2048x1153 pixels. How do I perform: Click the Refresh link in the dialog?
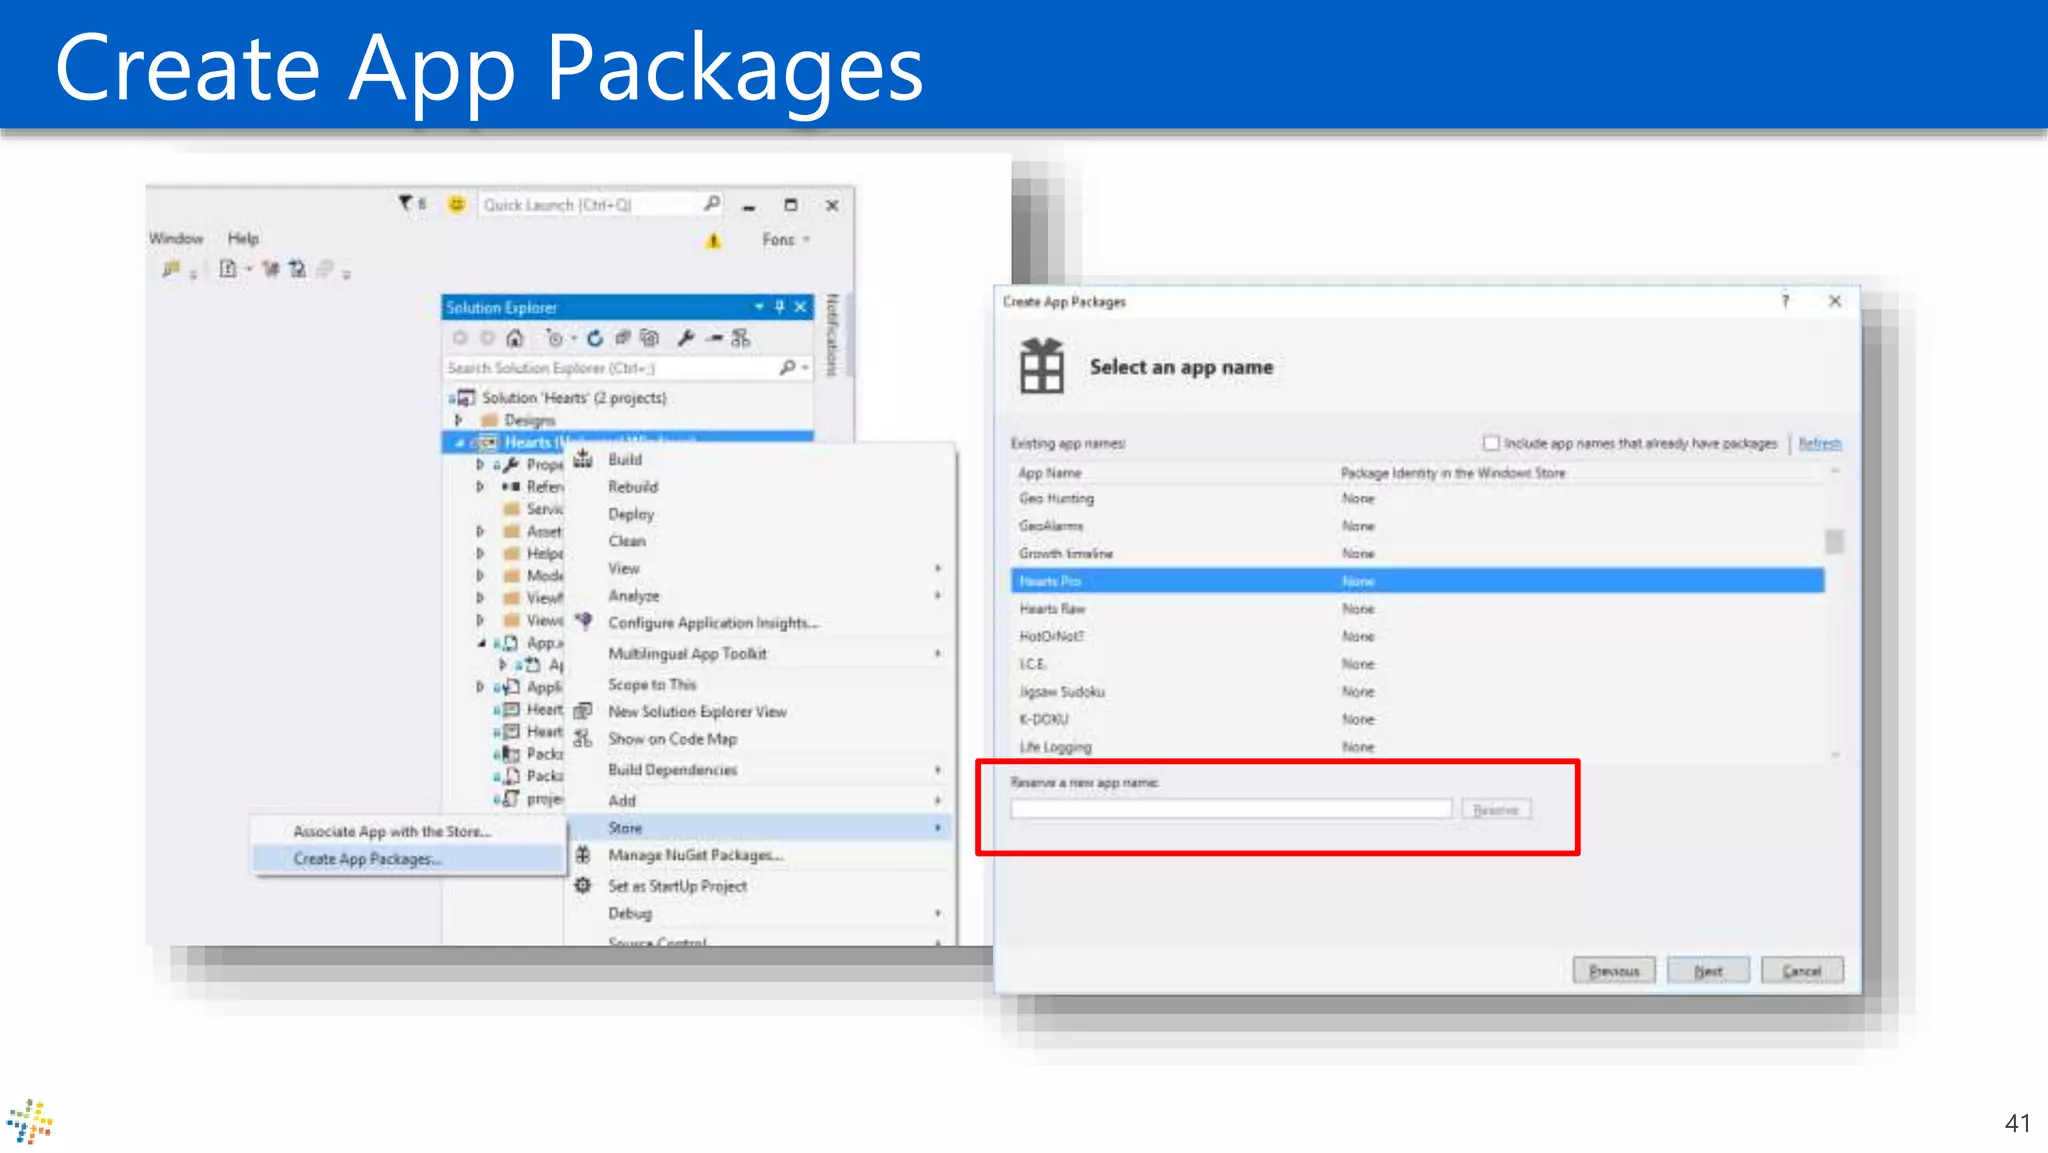[x=1819, y=443]
